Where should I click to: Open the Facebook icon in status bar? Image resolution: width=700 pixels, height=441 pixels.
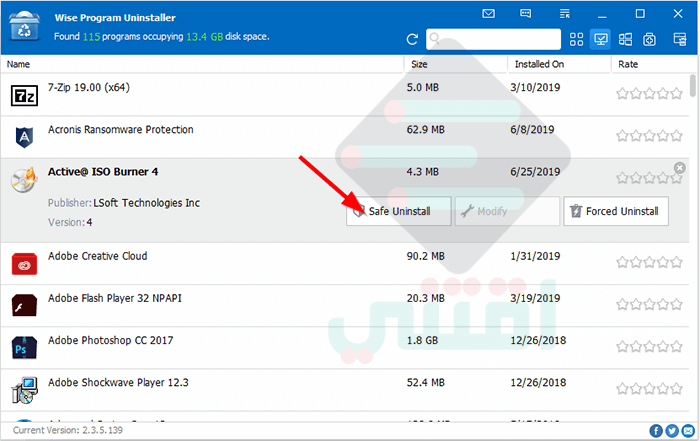(x=656, y=431)
